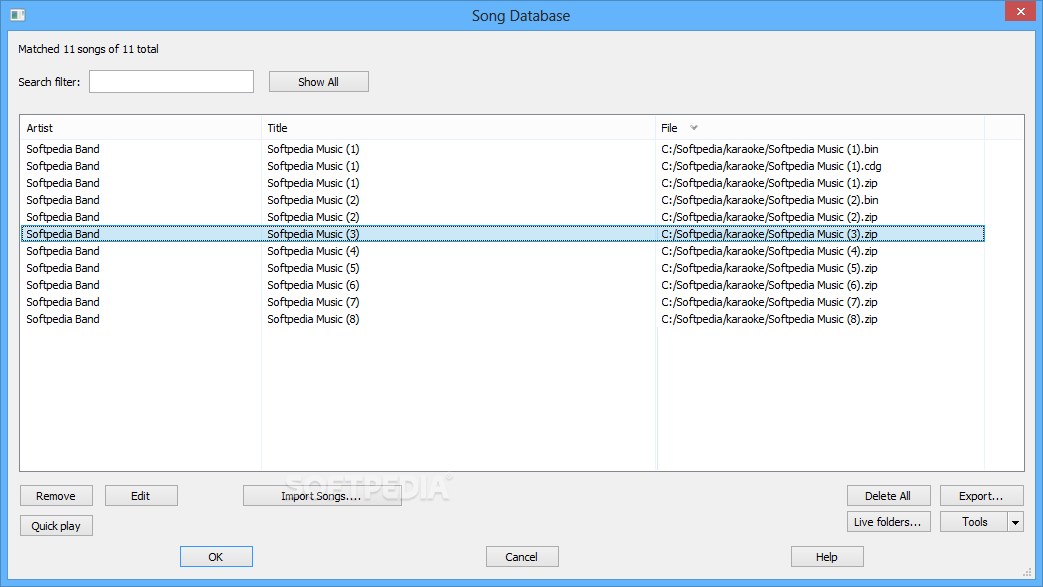This screenshot has height=587, width=1043.
Task: Select file Softpedia Music (2).zip
Action: tap(769, 217)
